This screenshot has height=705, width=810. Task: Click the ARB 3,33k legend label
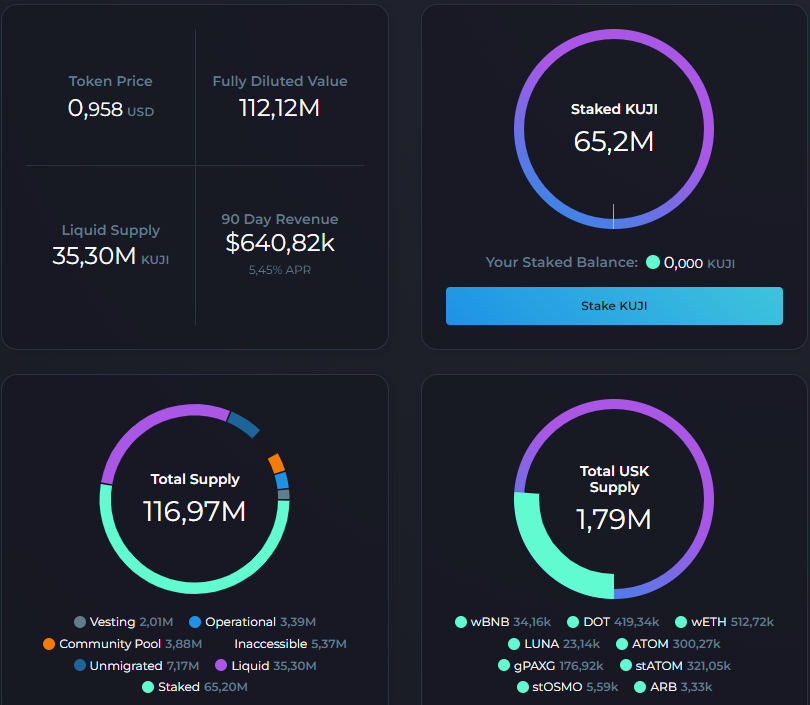[x=681, y=687]
